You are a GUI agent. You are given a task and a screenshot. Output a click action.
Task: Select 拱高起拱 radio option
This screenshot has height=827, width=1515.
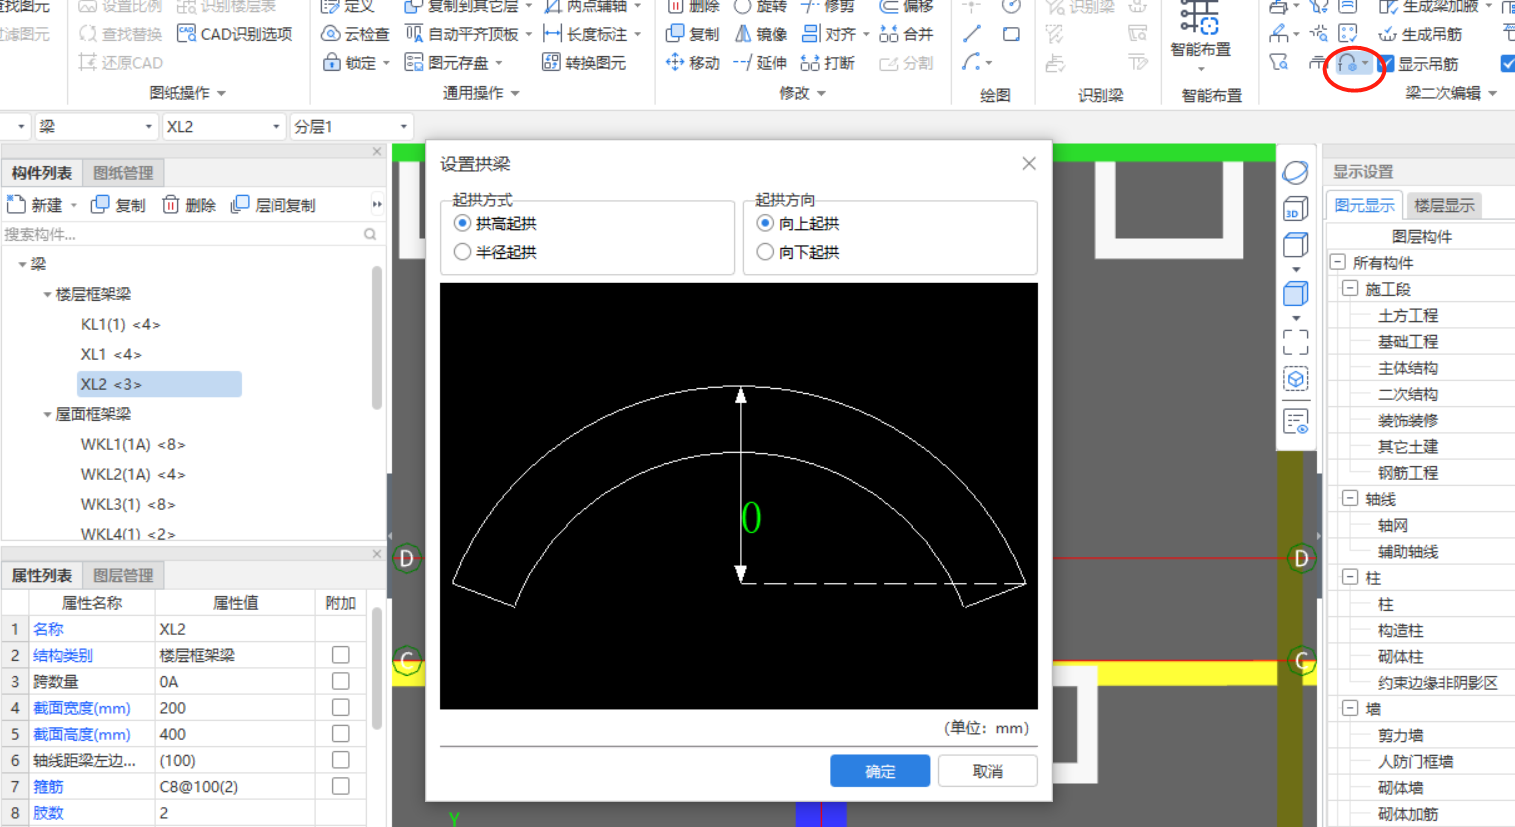pyautogui.click(x=462, y=223)
